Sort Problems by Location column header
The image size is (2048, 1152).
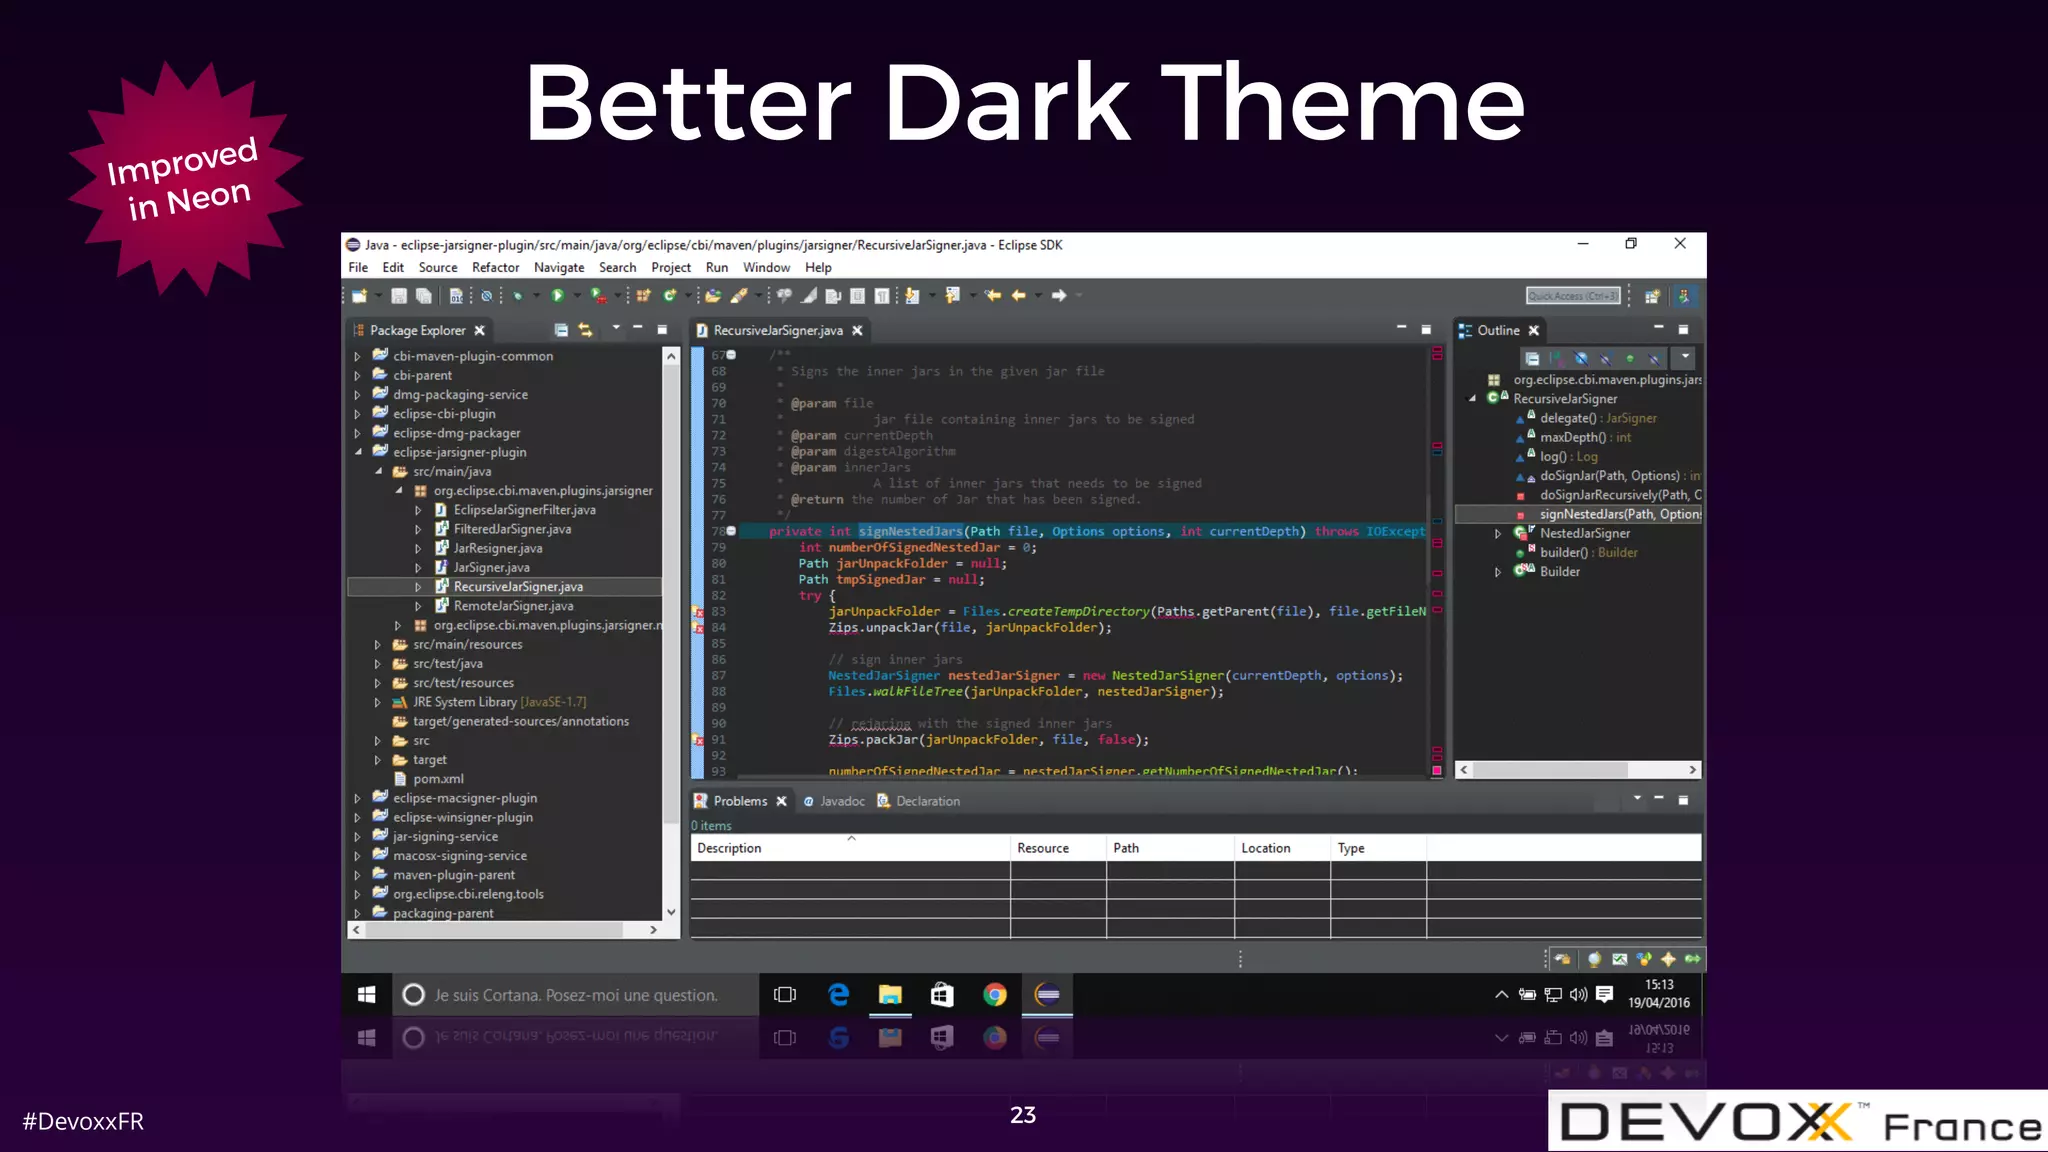1282,848
